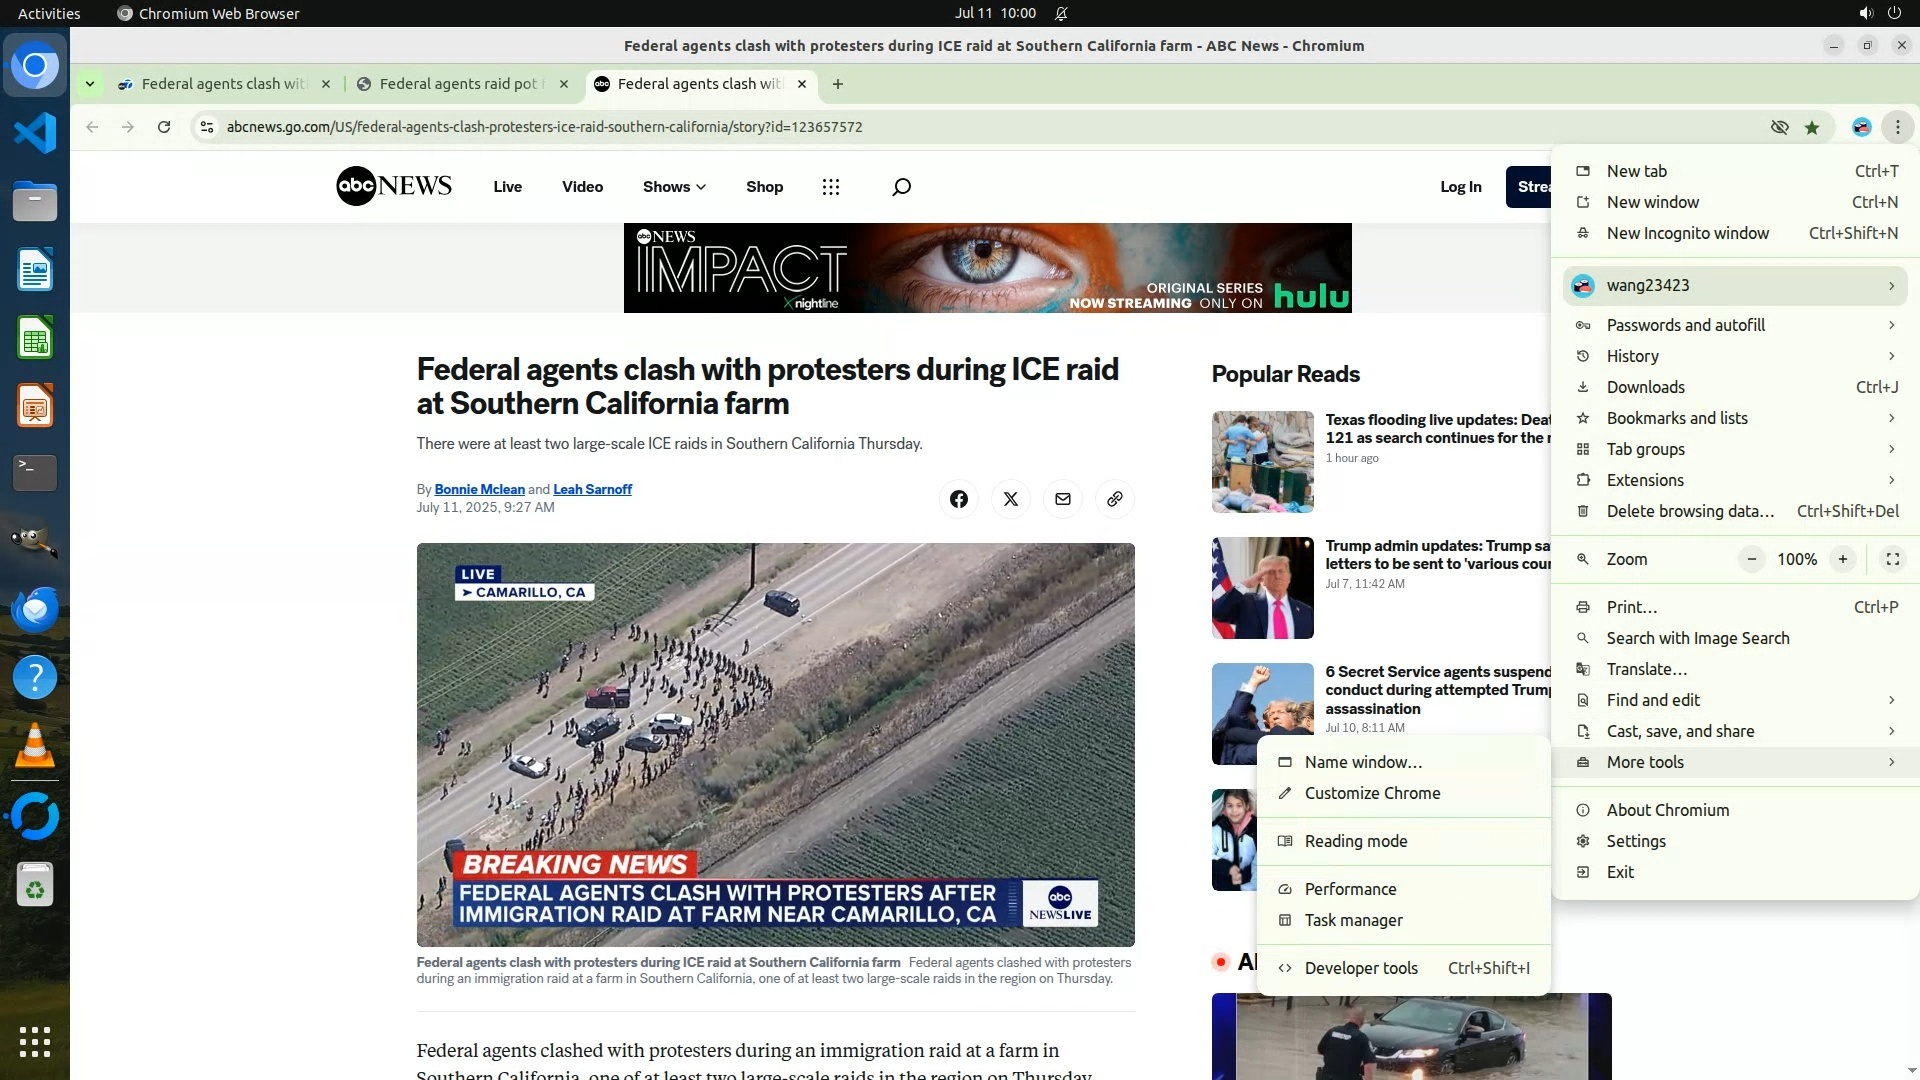Click the email share icon
This screenshot has height=1080, width=1920.
pos(1062,499)
